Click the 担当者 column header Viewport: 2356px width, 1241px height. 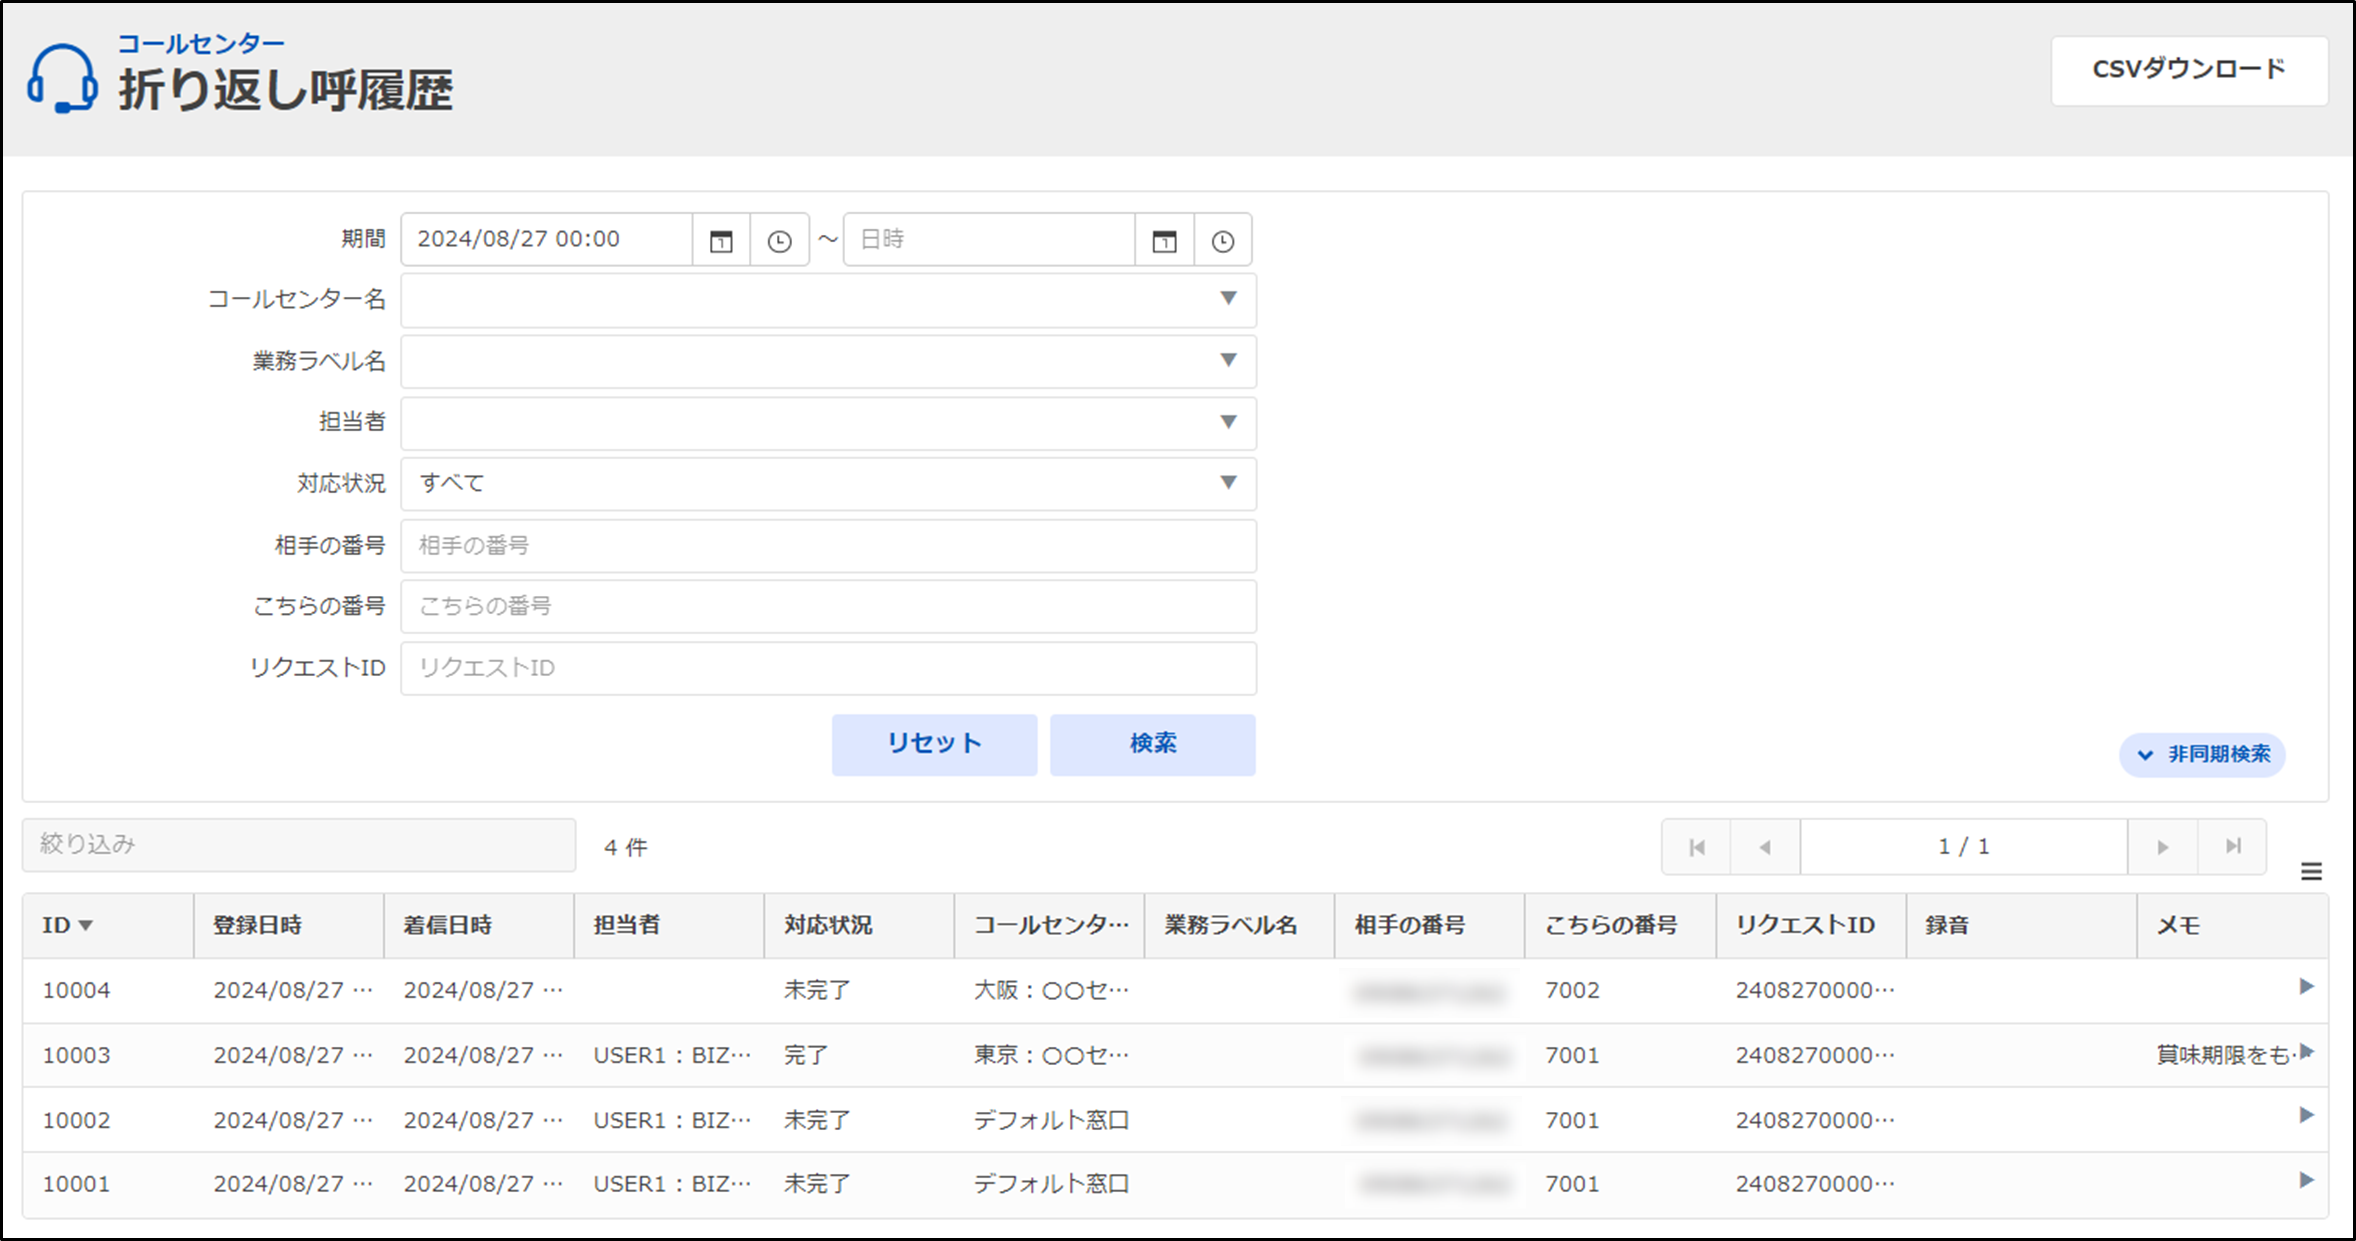click(x=669, y=926)
